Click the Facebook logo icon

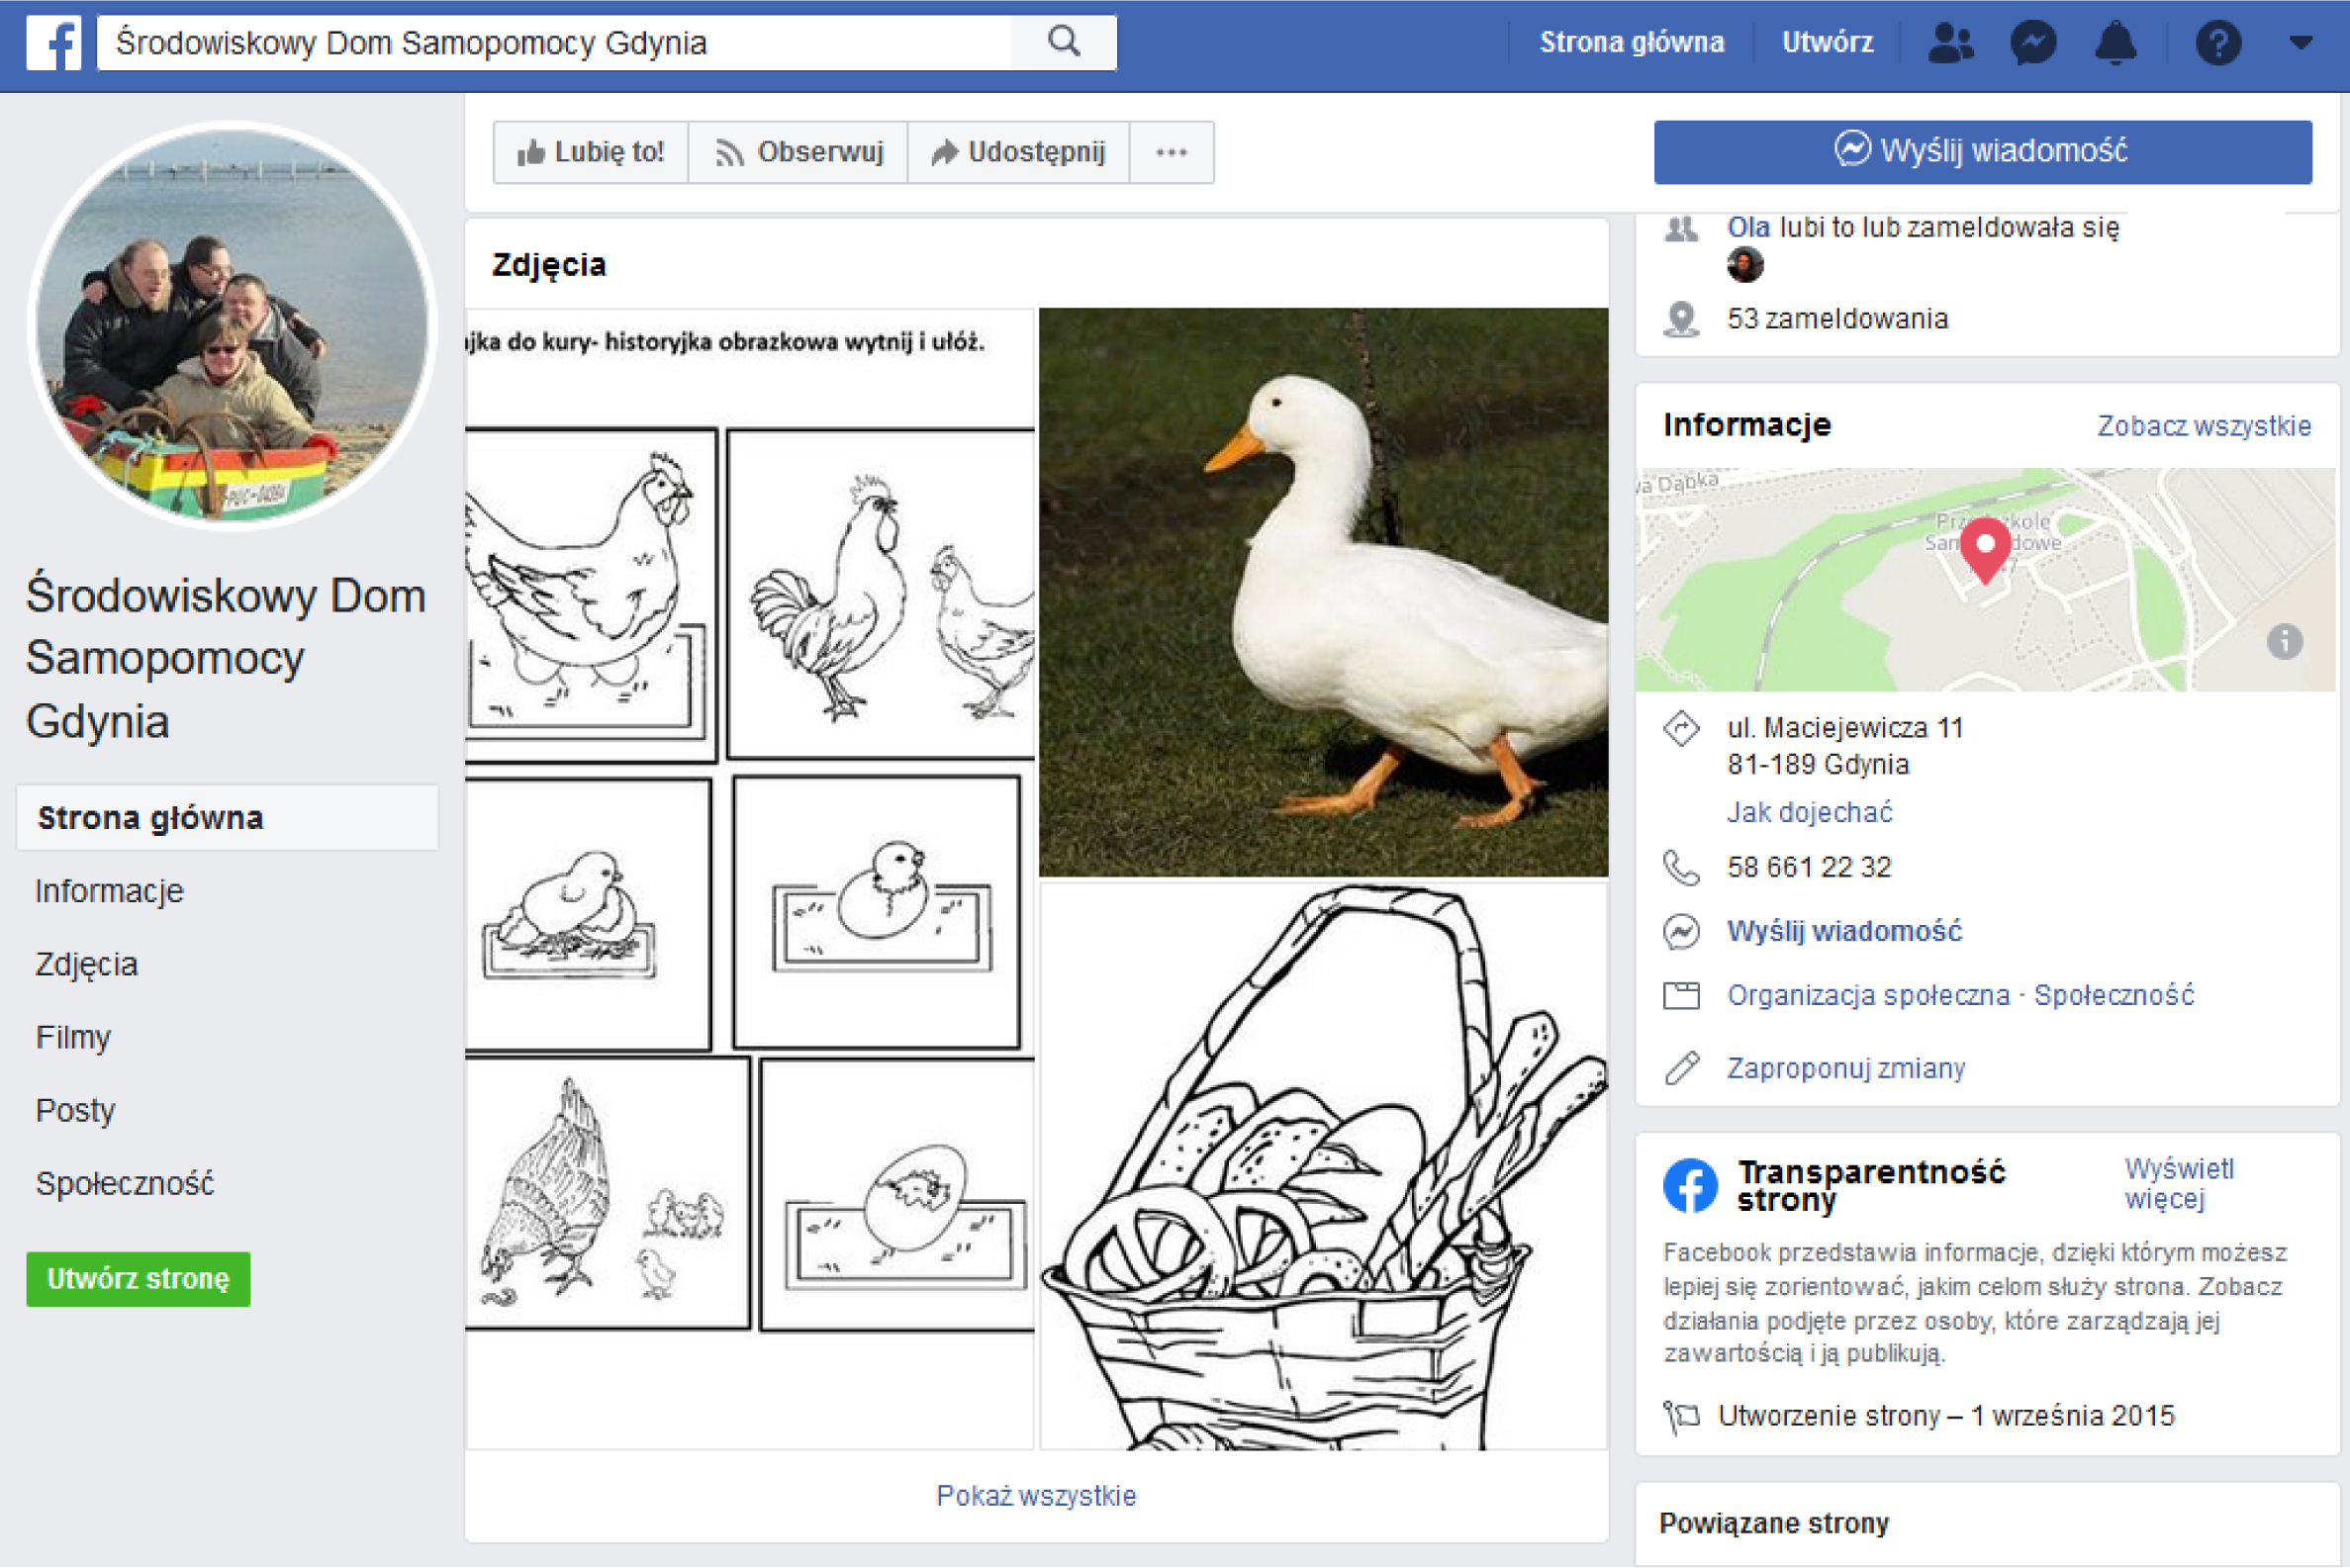point(53,43)
